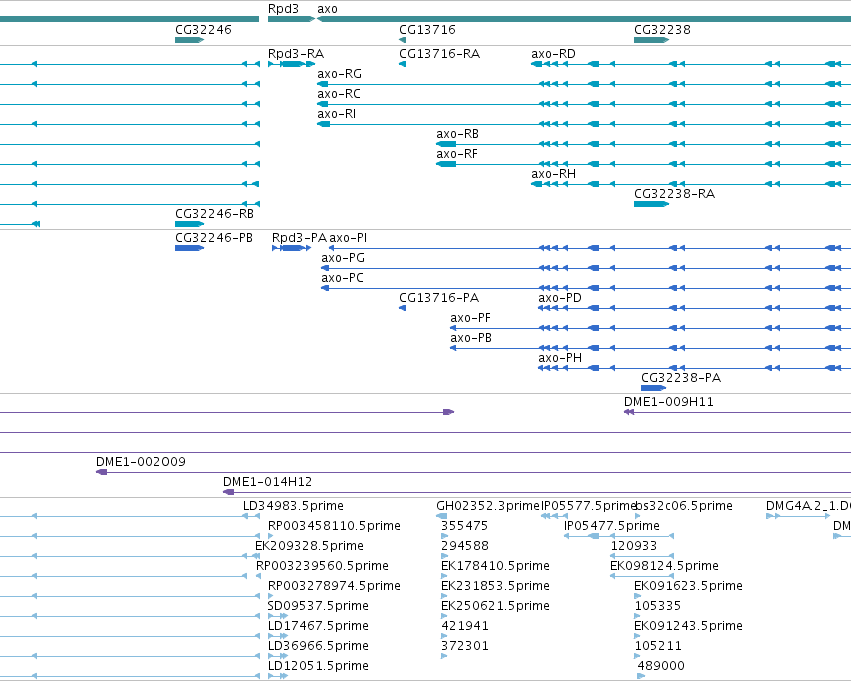Select the axo-PG protein label
Image resolution: width=851 pixels, height=681 pixels.
coord(342,258)
